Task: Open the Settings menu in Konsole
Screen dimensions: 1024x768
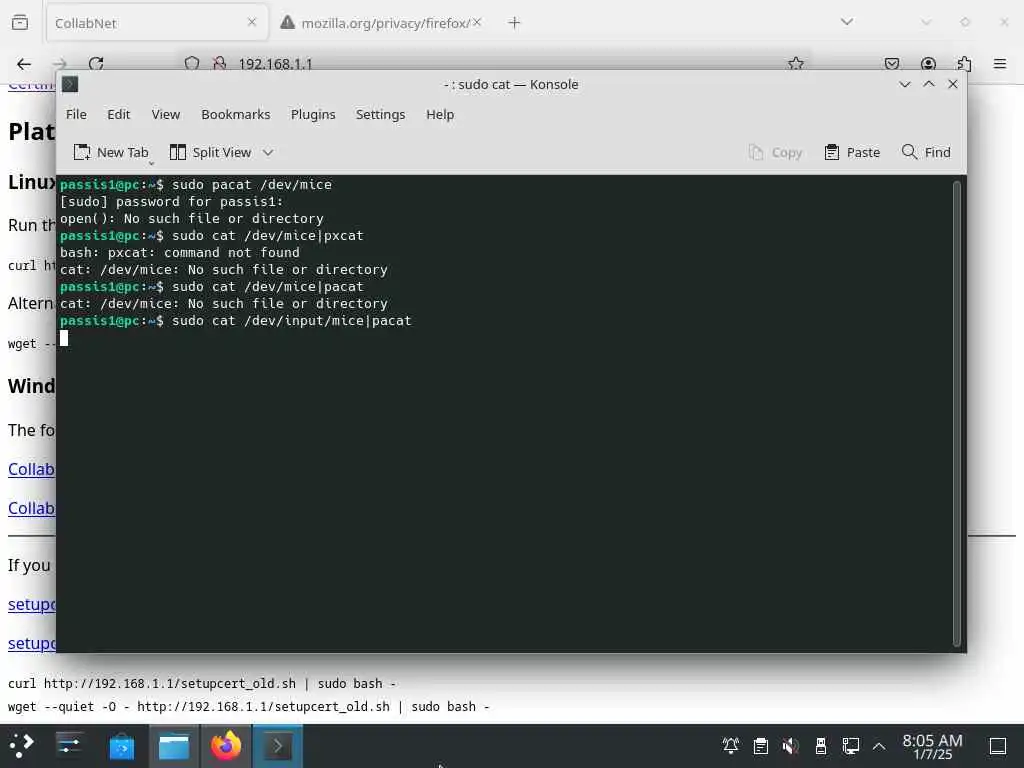Action: (380, 114)
